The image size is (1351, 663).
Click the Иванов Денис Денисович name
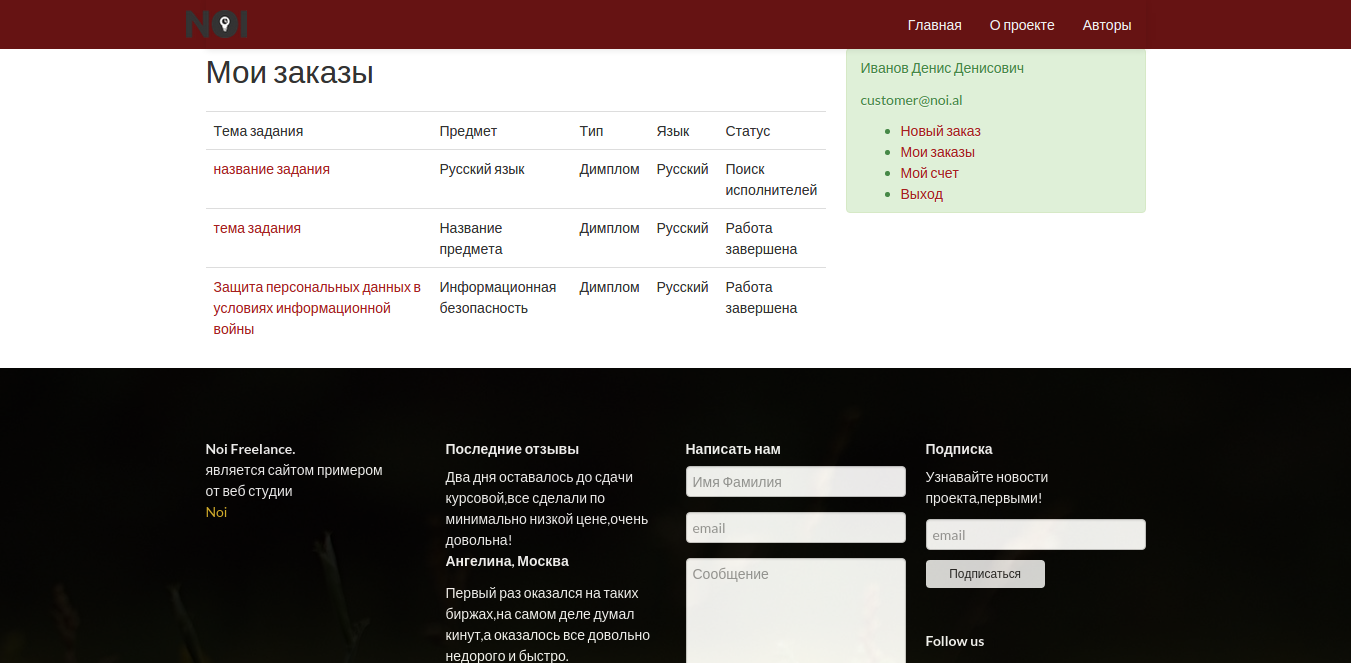click(942, 68)
